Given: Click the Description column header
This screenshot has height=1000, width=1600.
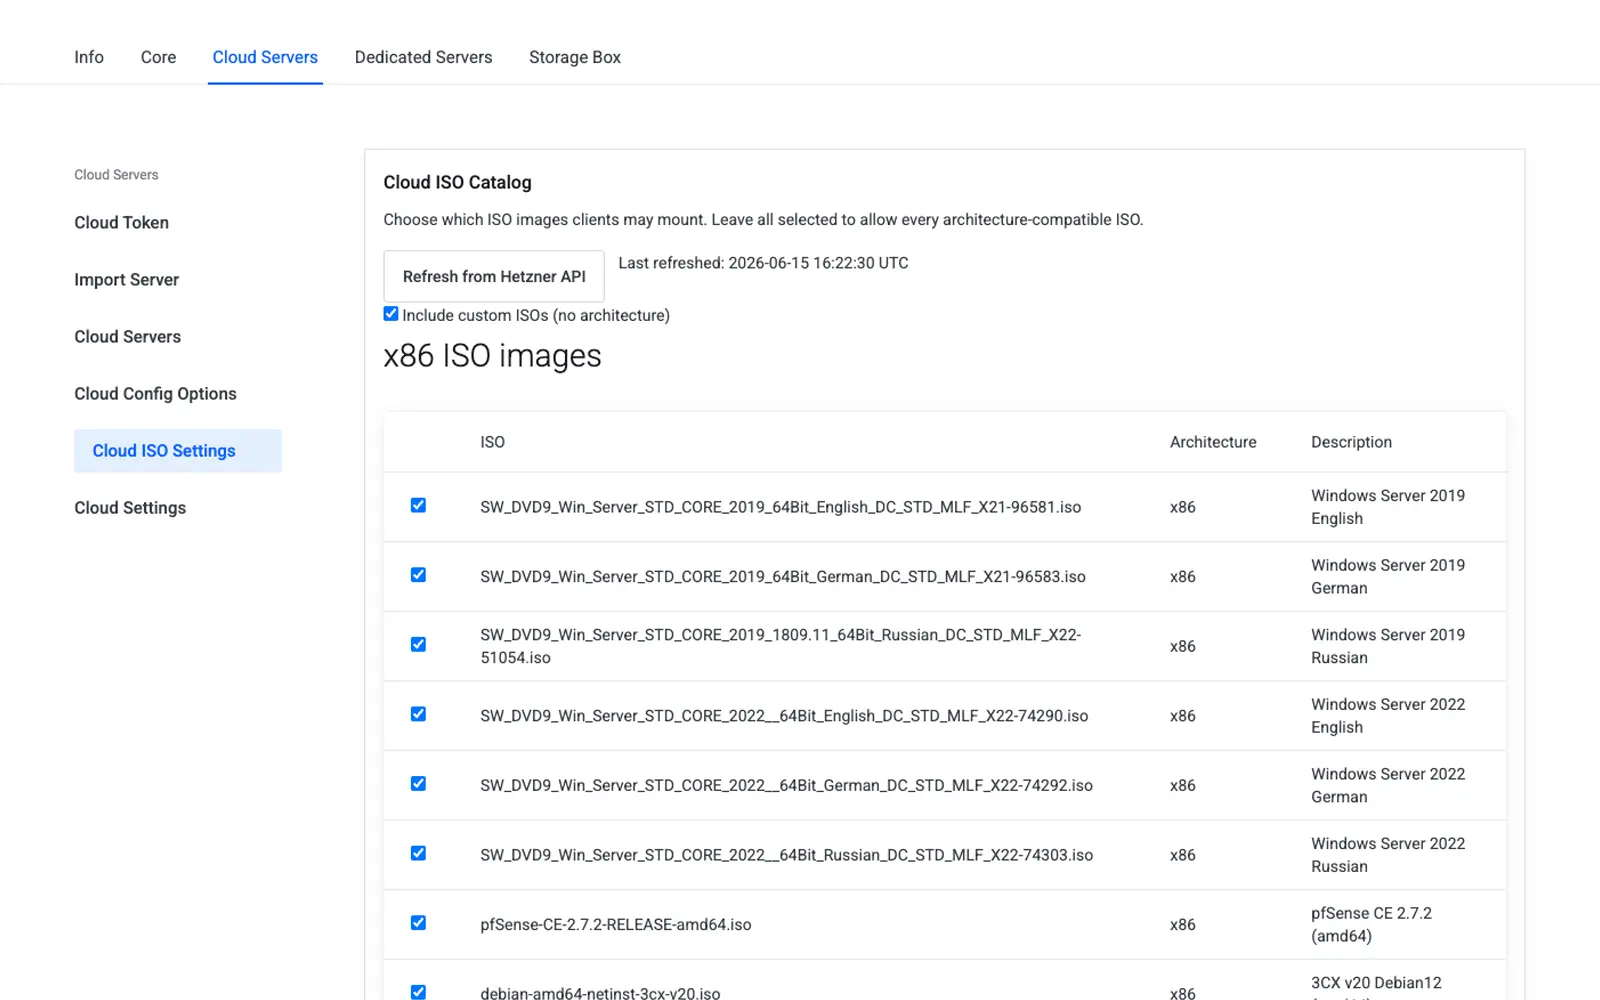Looking at the screenshot, I should point(1351,442).
